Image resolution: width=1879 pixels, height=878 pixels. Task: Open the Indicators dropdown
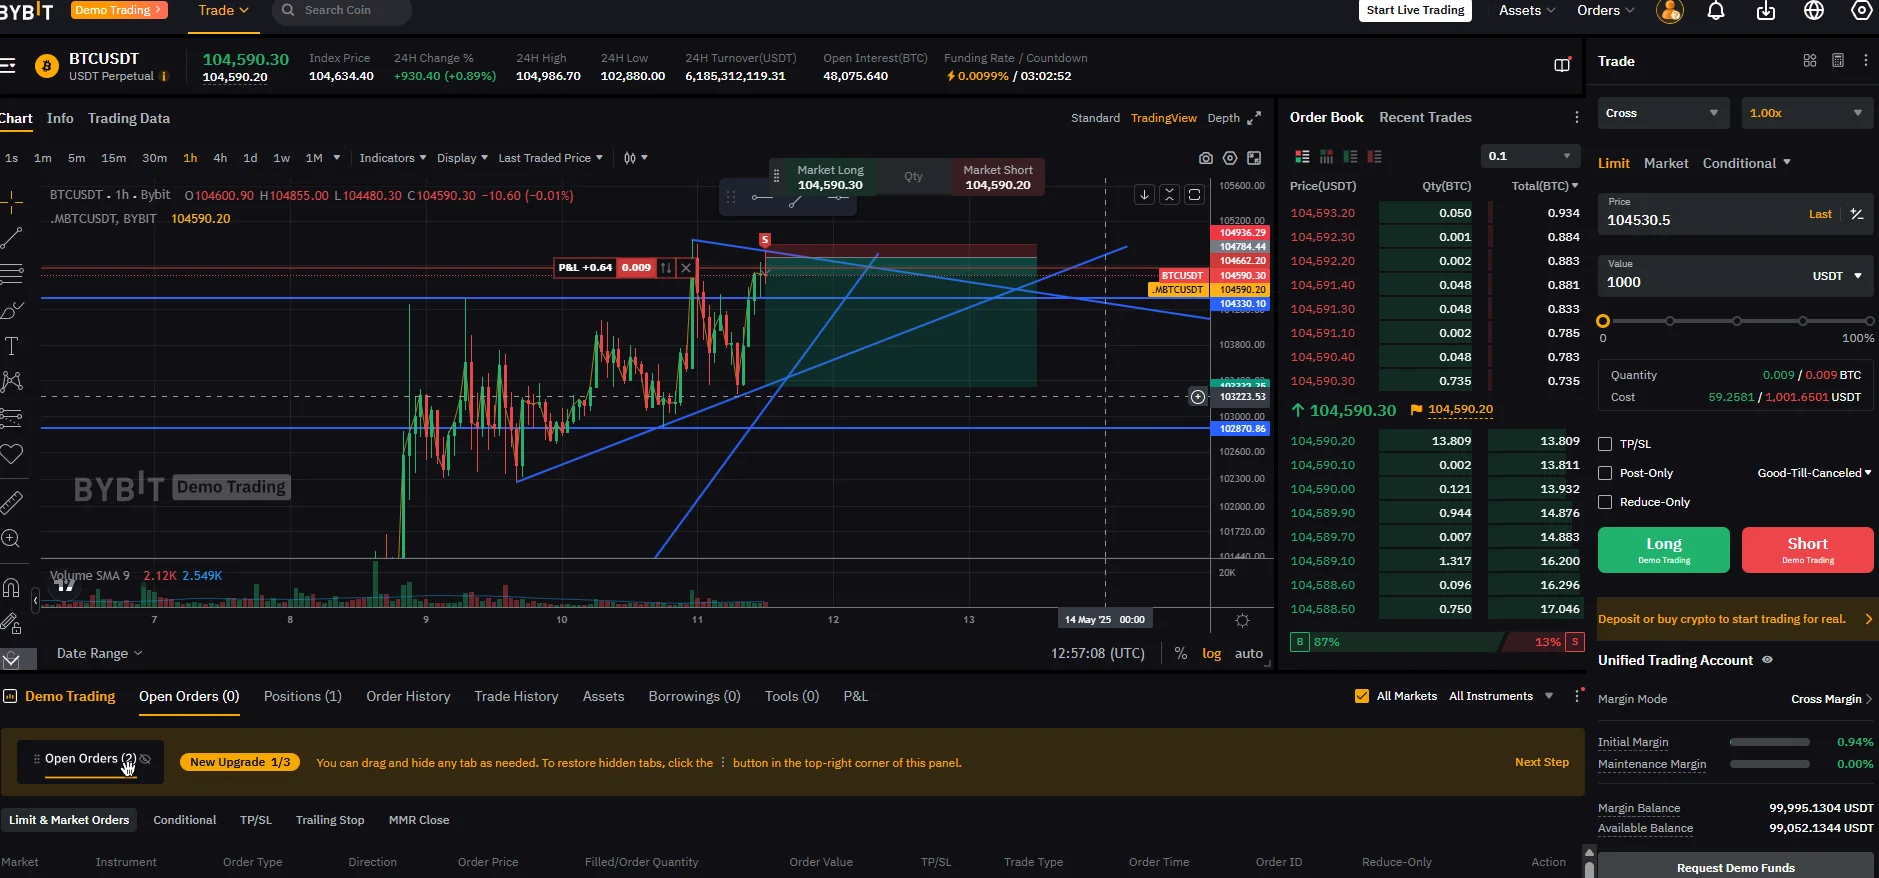click(x=392, y=158)
